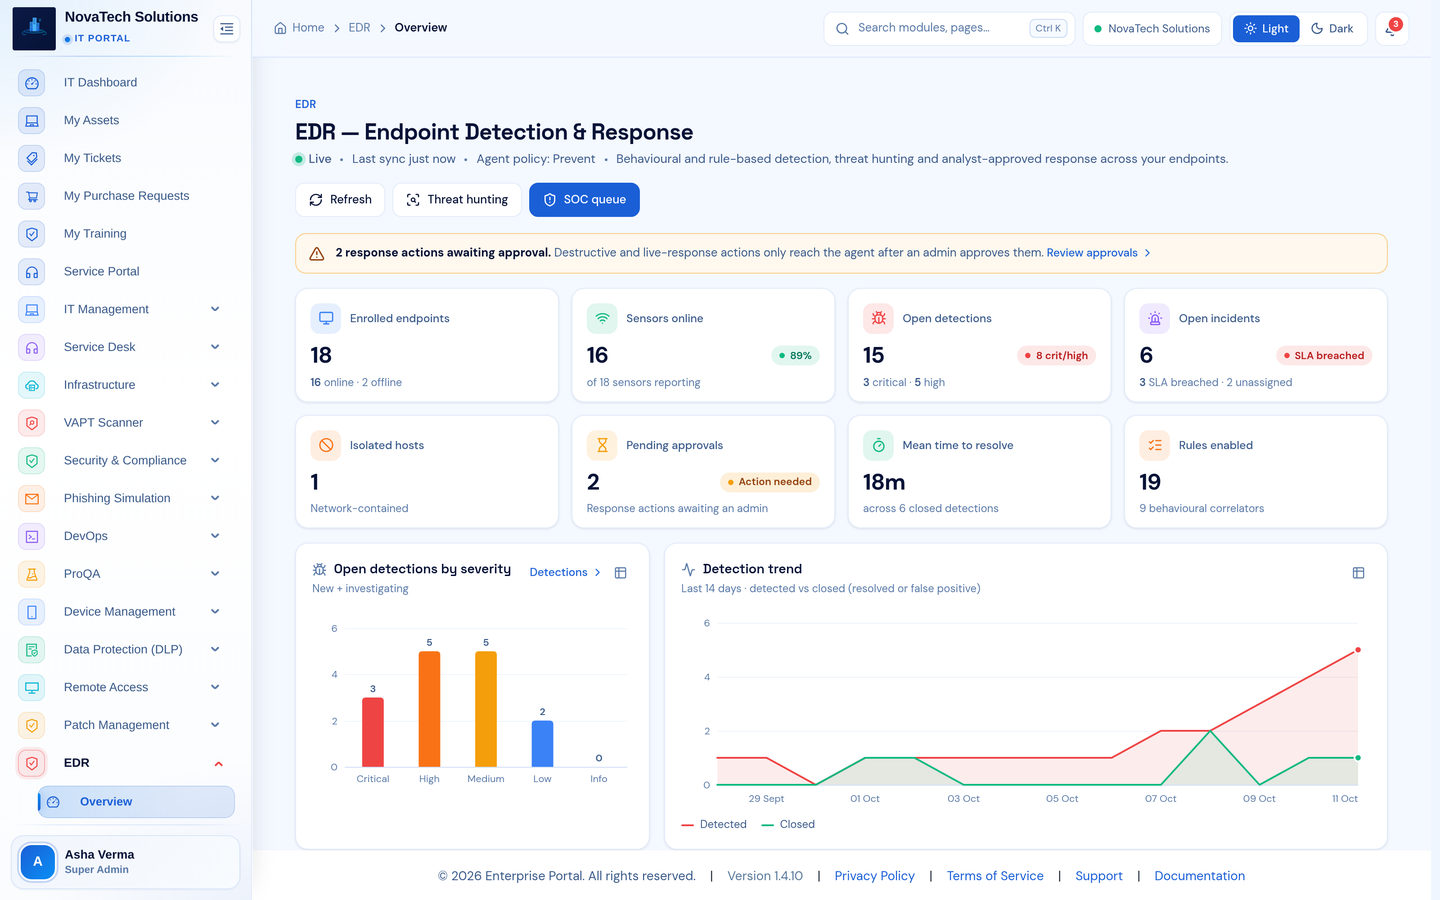Click the sidebar collapse icon
Screen dimensions: 1440x900
click(x=227, y=29)
